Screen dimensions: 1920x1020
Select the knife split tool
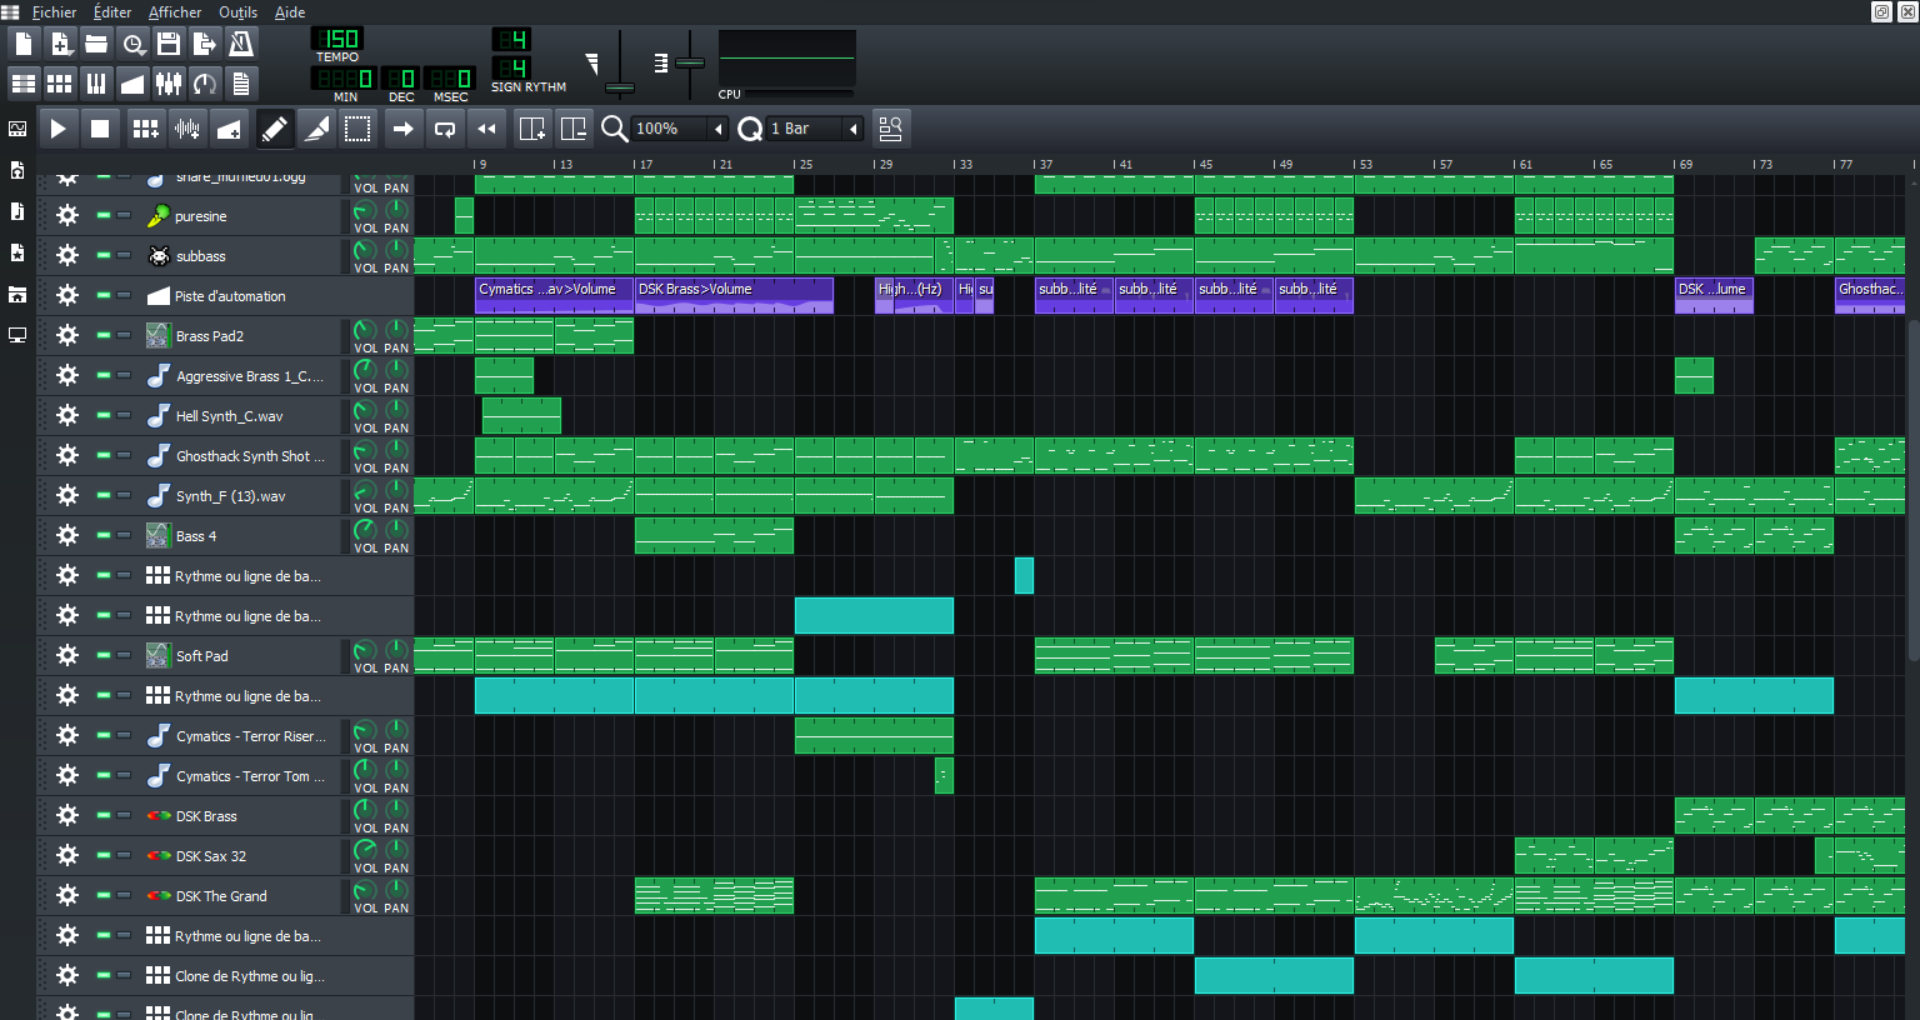[x=317, y=129]
